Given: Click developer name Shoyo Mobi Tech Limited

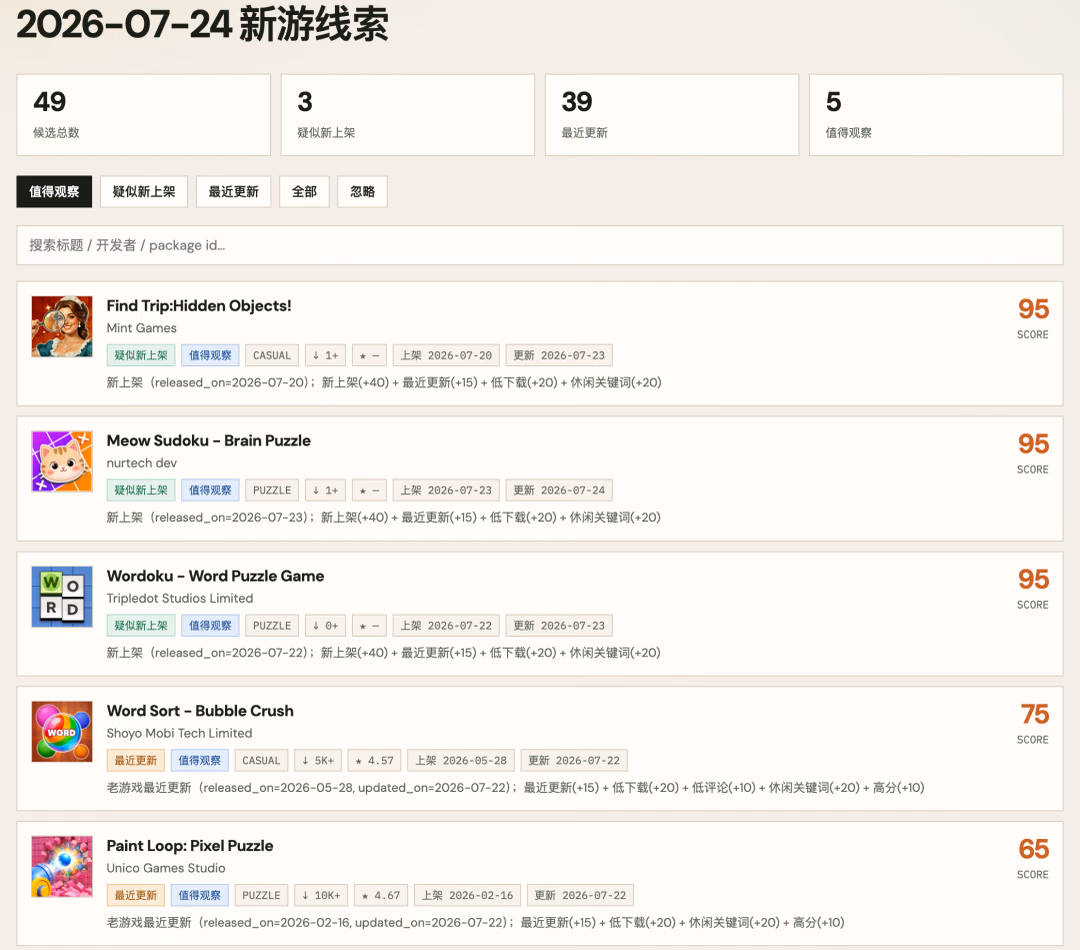Looking at the screenshot, I should pos(180,733).
